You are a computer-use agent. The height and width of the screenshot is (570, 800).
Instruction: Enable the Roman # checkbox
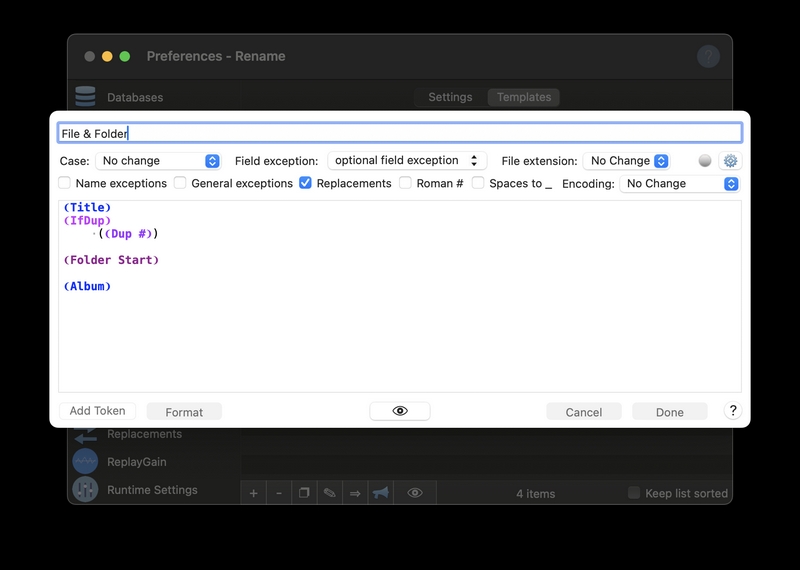point(405,183)
